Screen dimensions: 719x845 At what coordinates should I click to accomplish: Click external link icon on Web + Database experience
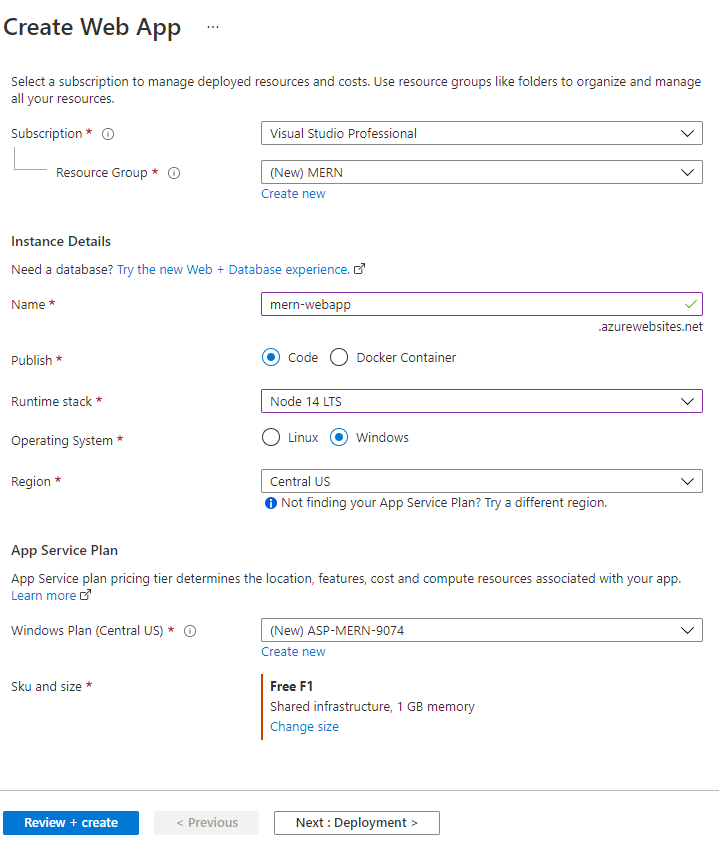(359, 268)
